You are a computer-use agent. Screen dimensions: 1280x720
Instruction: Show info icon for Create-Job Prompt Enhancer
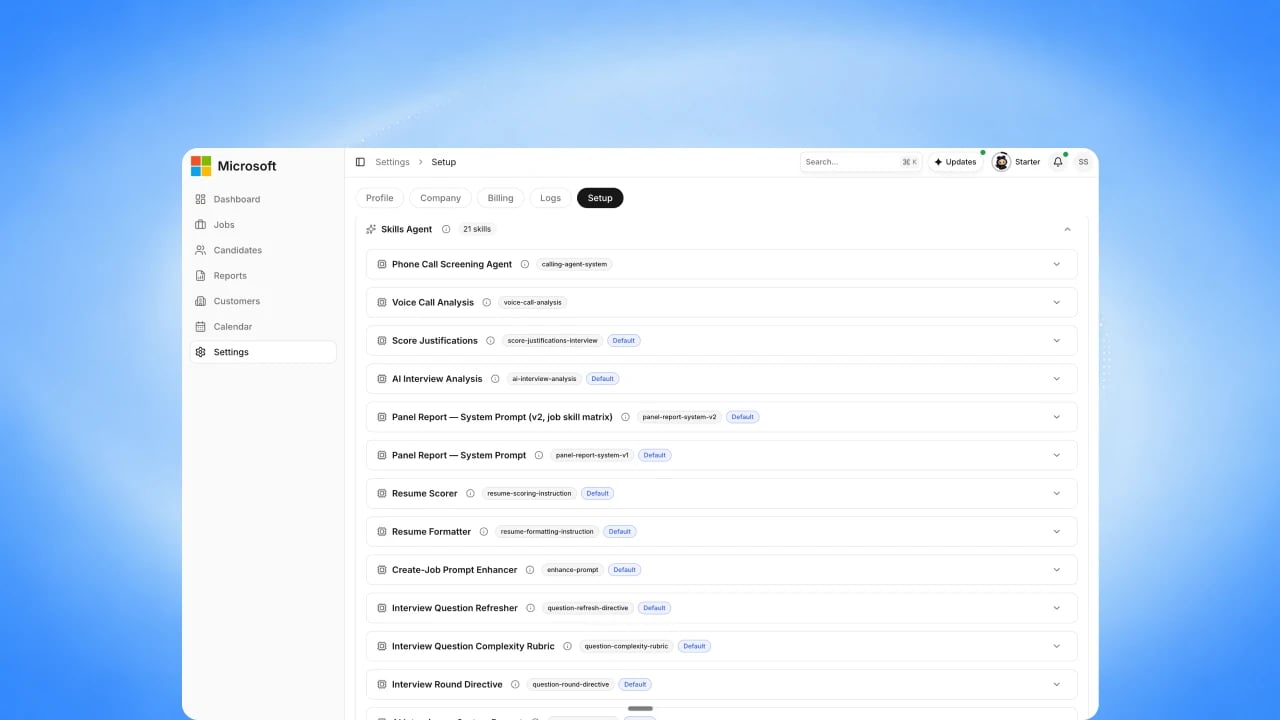pyautogui.click(x=530, y=570)
